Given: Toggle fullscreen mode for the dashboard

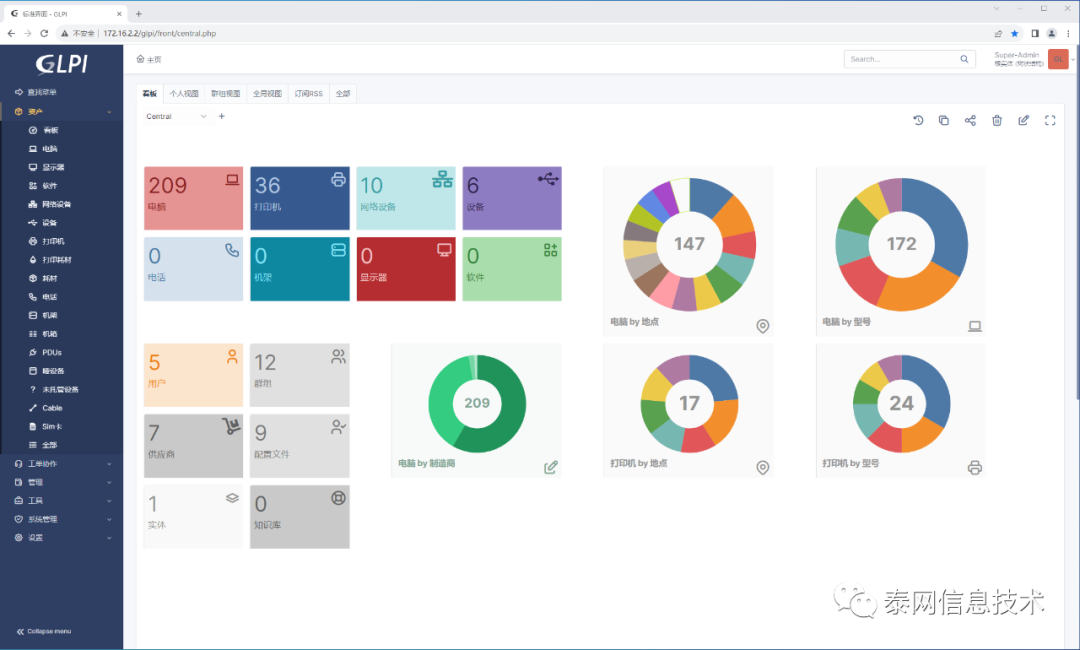Looking at the screenshot, I should coord(1050,120).
